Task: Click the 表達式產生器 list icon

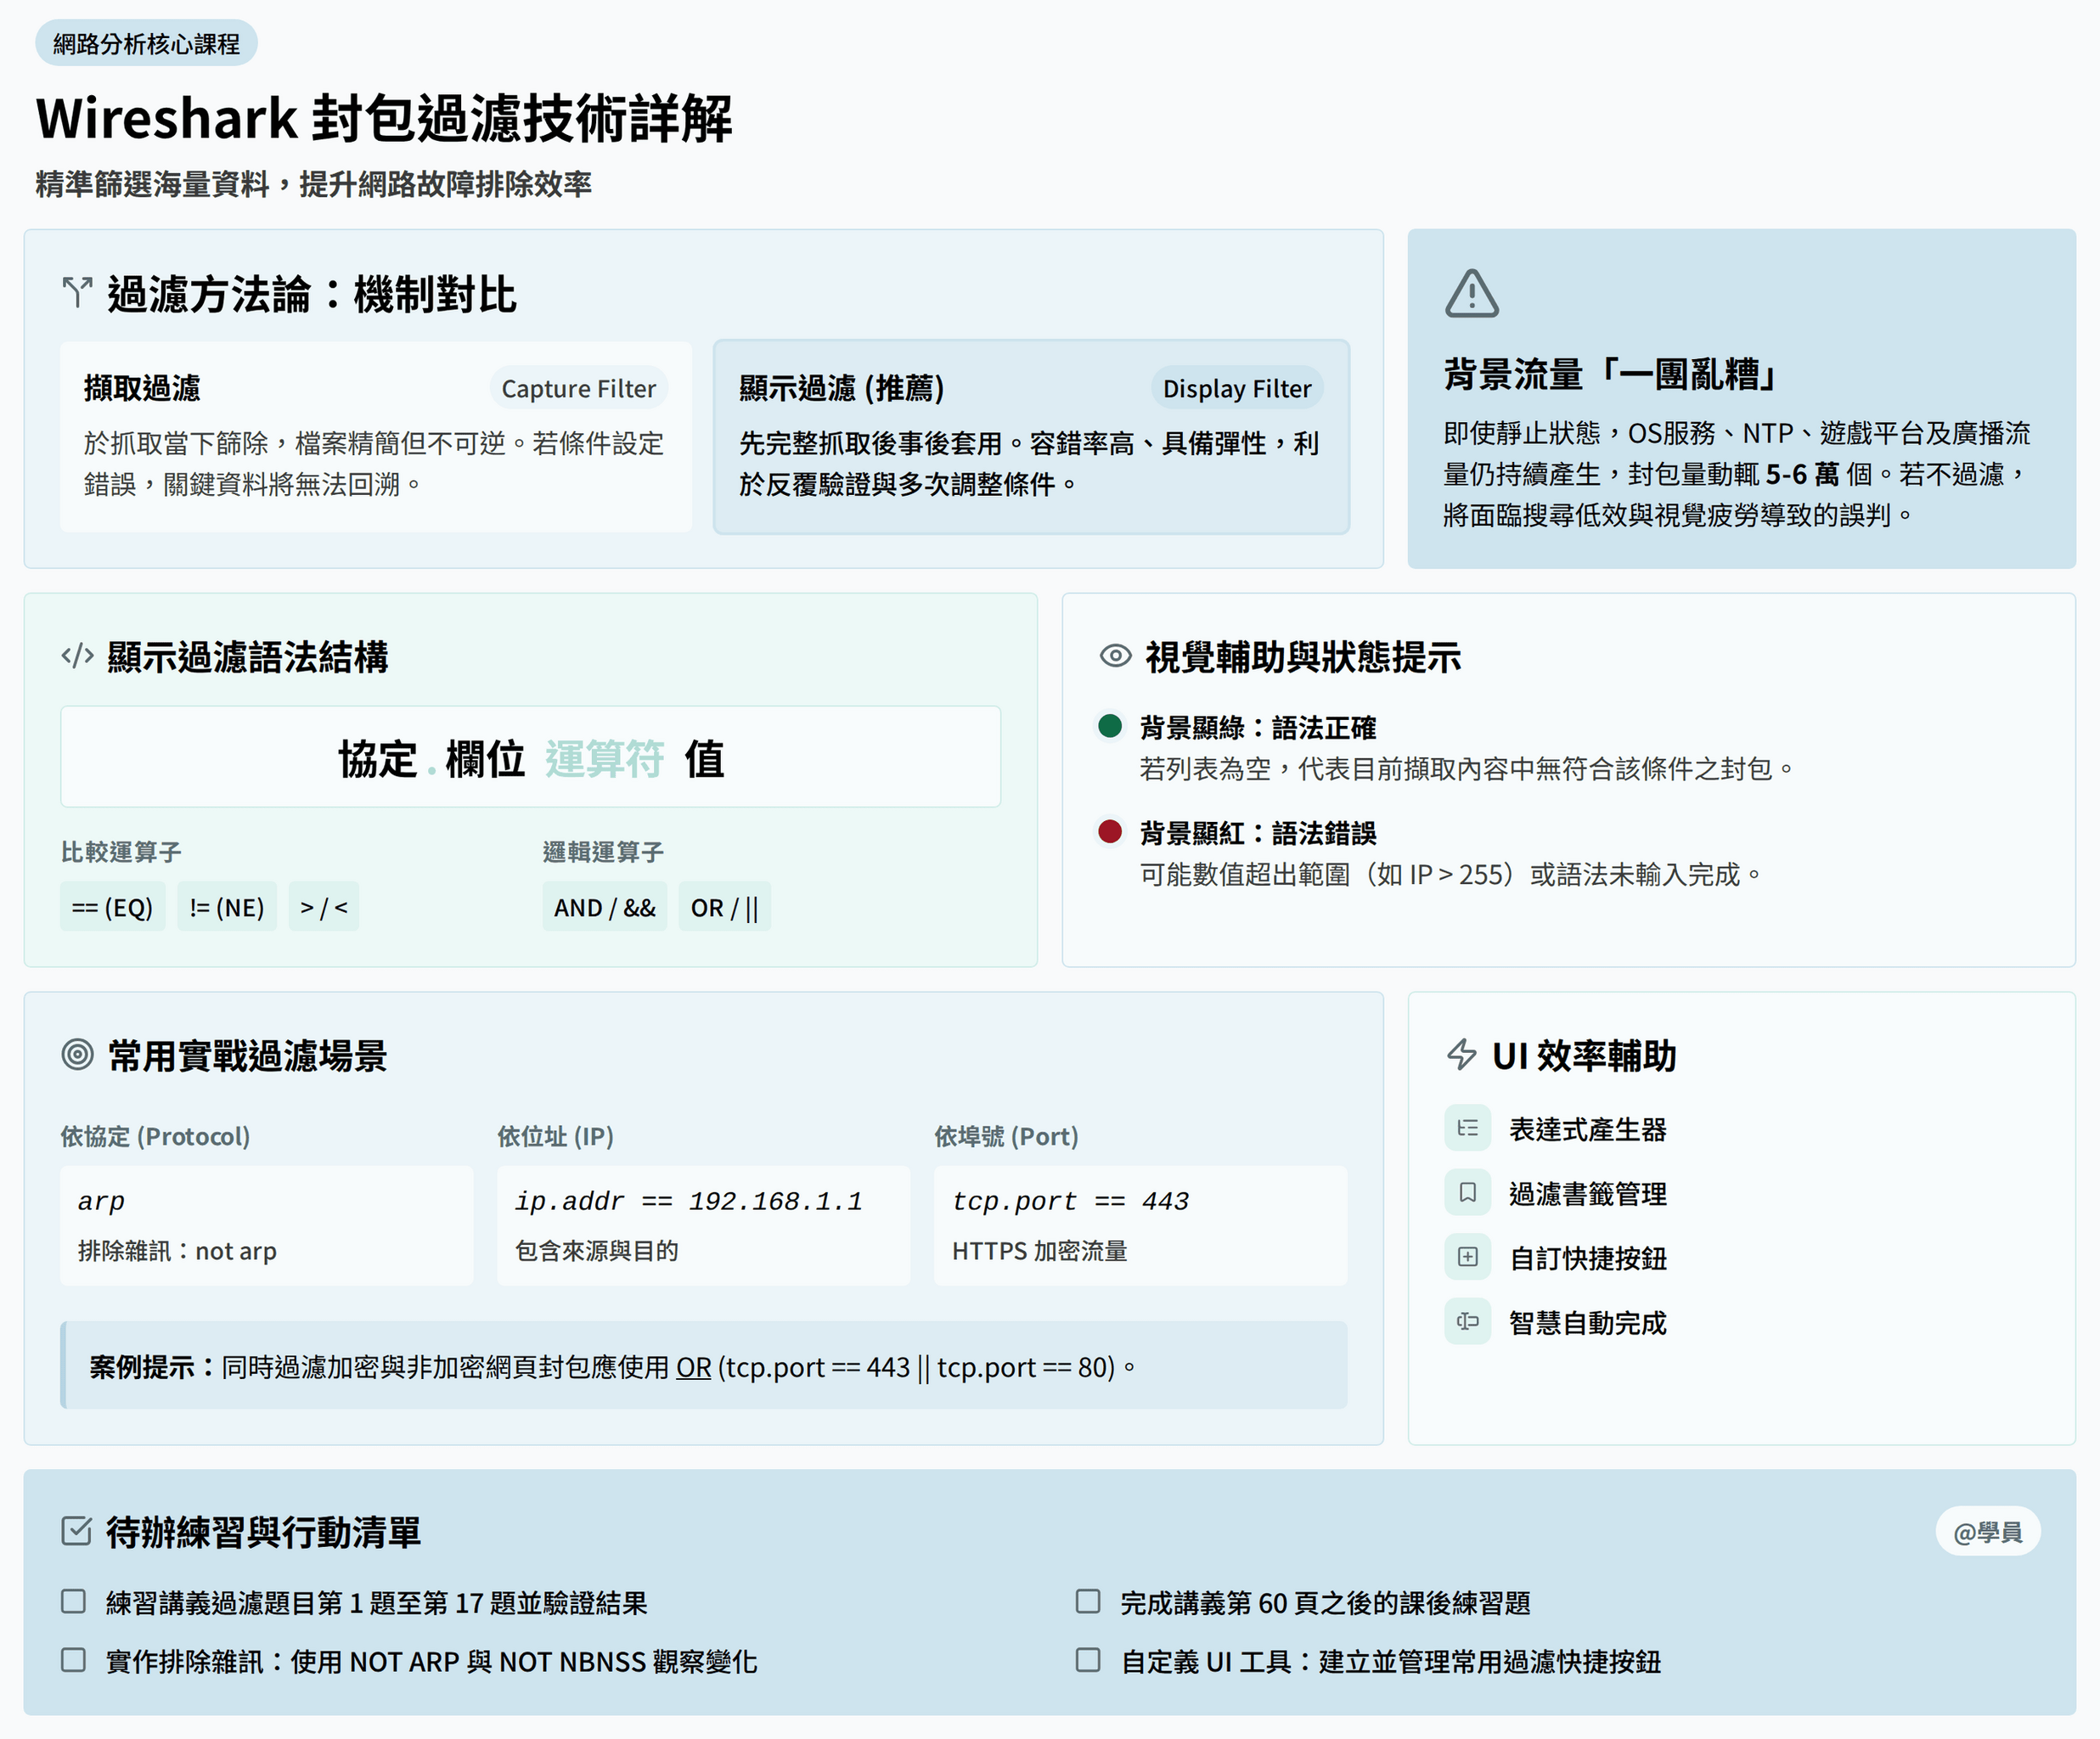Action: 1467,1128
